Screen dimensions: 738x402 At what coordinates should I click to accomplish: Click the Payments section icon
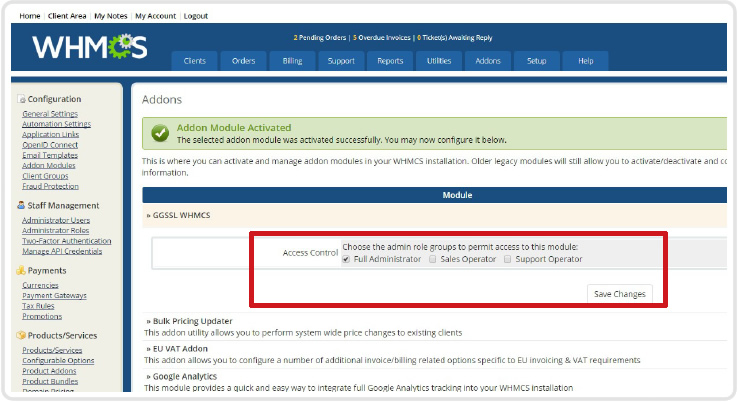coord(21,270)
